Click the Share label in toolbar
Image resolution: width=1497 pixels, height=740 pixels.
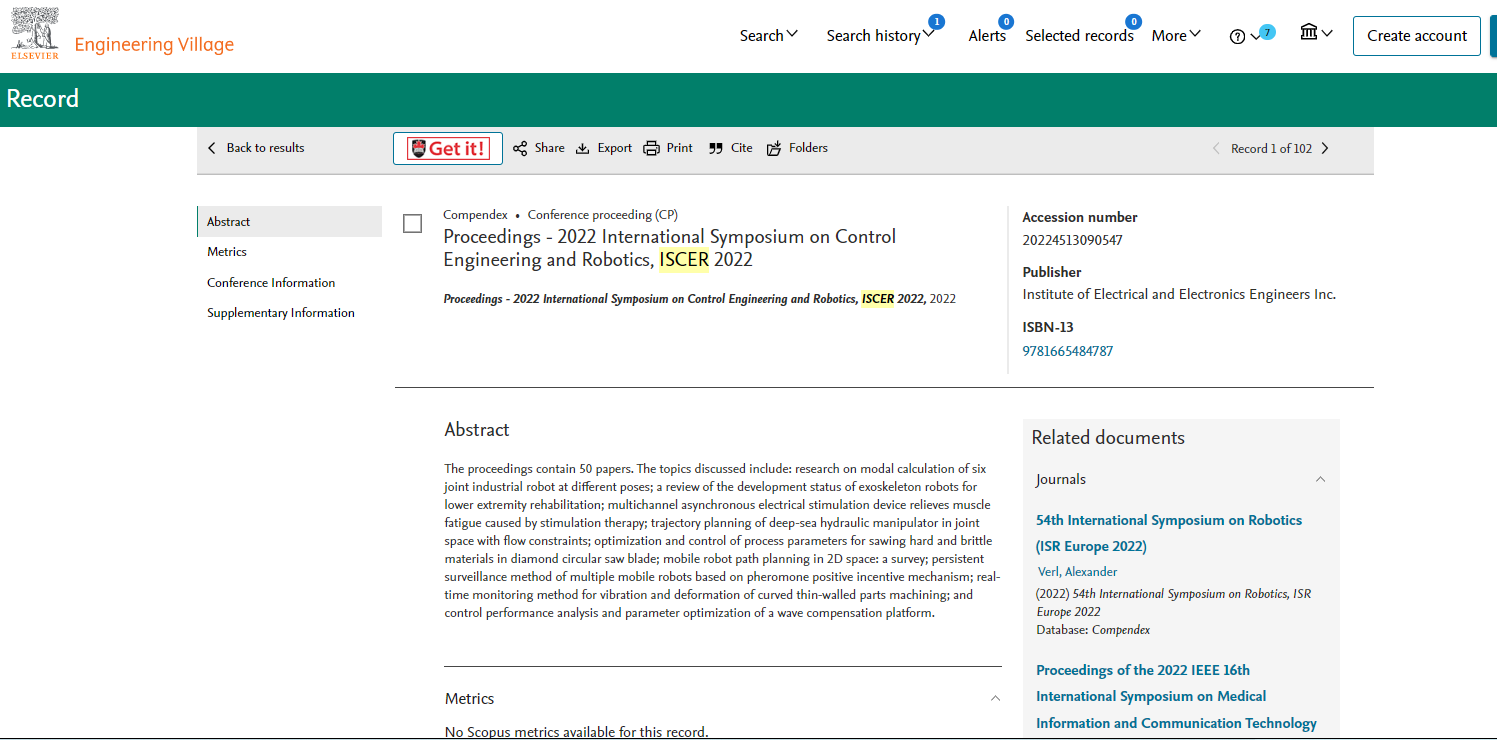tap(549, 148)
